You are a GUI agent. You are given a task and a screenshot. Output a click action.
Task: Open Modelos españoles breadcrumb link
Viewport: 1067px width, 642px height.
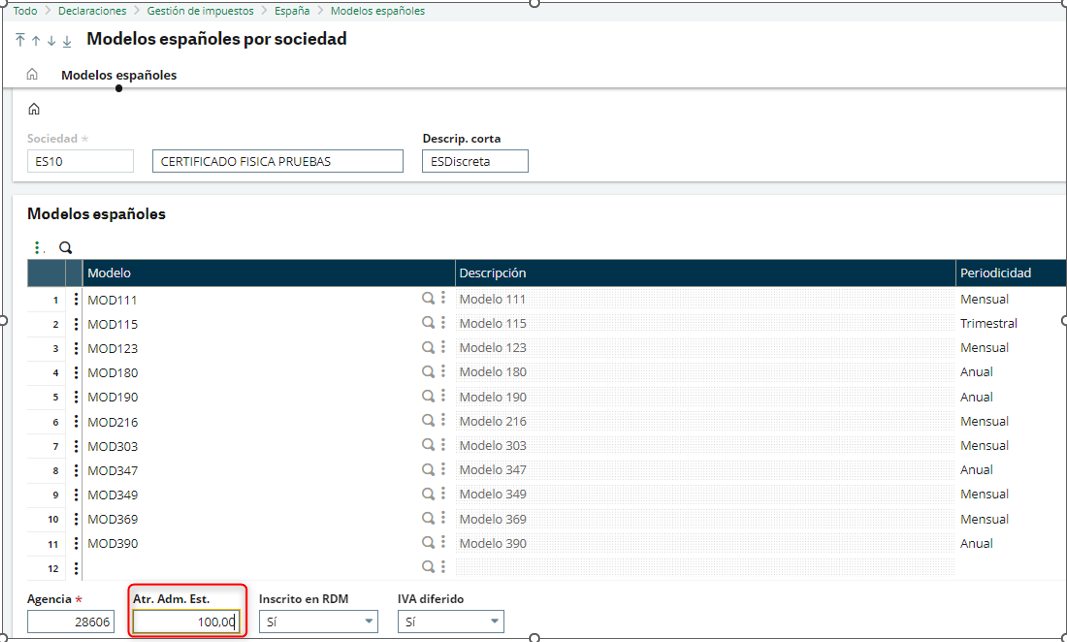[x=378, y=11]
